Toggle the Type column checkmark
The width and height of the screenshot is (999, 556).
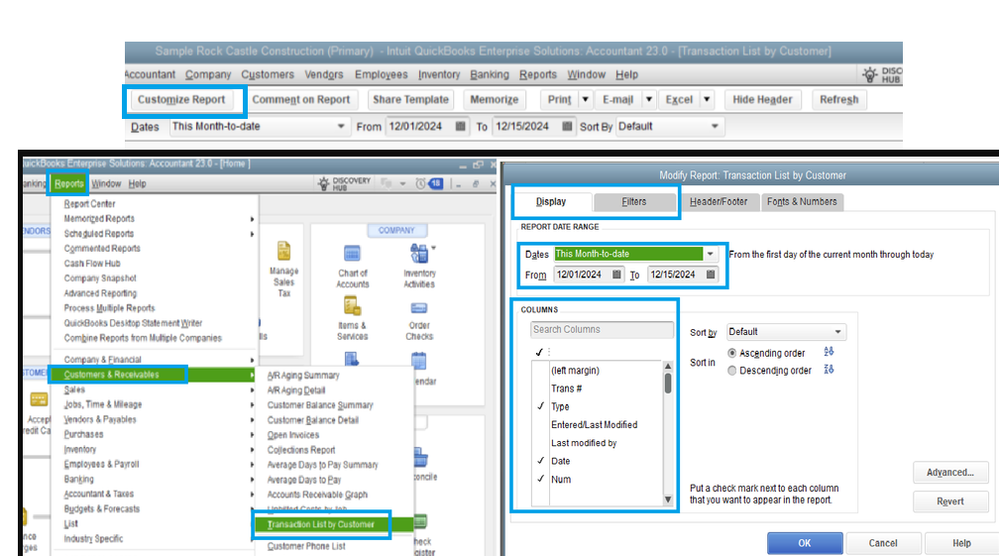pyautogui.click(x=540, y=406)
